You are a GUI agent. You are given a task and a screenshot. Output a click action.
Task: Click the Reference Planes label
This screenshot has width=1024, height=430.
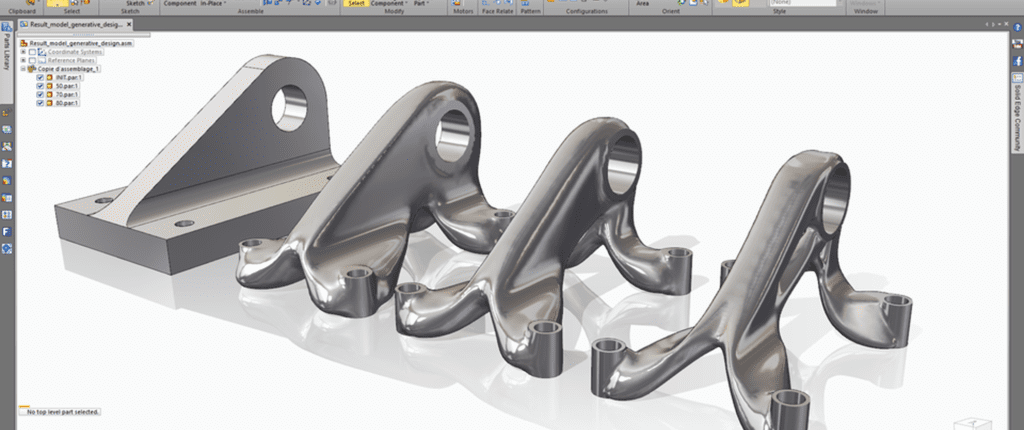71,60
